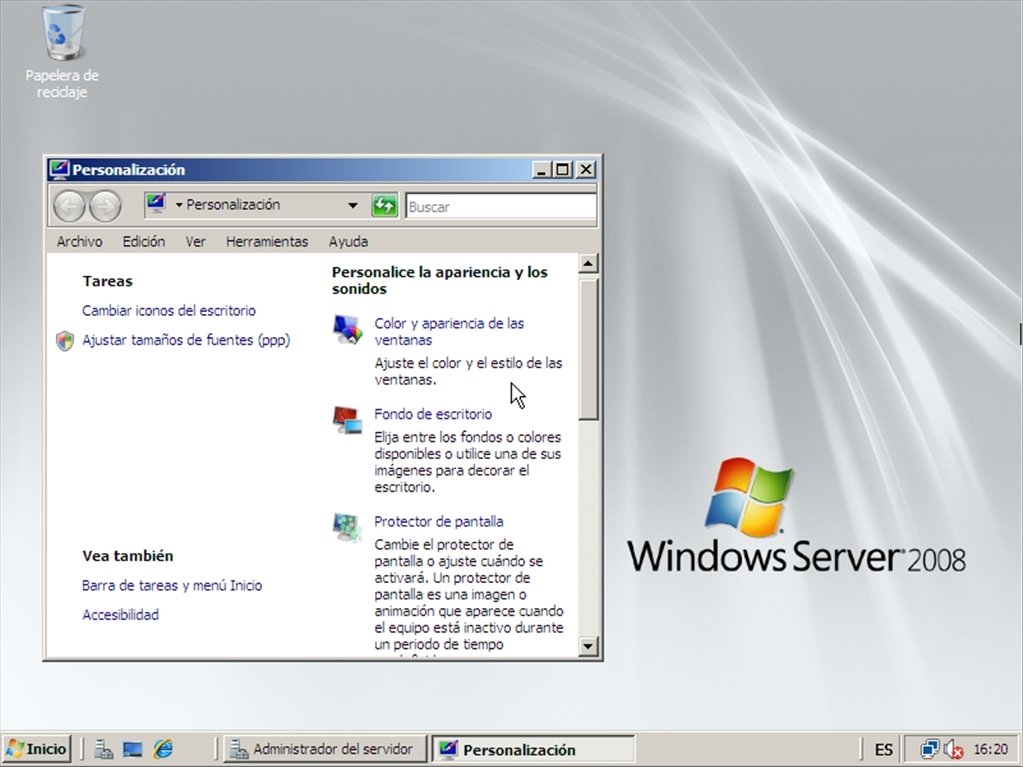Screen dimensions: 1023x767
Task: Click the network tray icon
Action: tap(930, 749)
